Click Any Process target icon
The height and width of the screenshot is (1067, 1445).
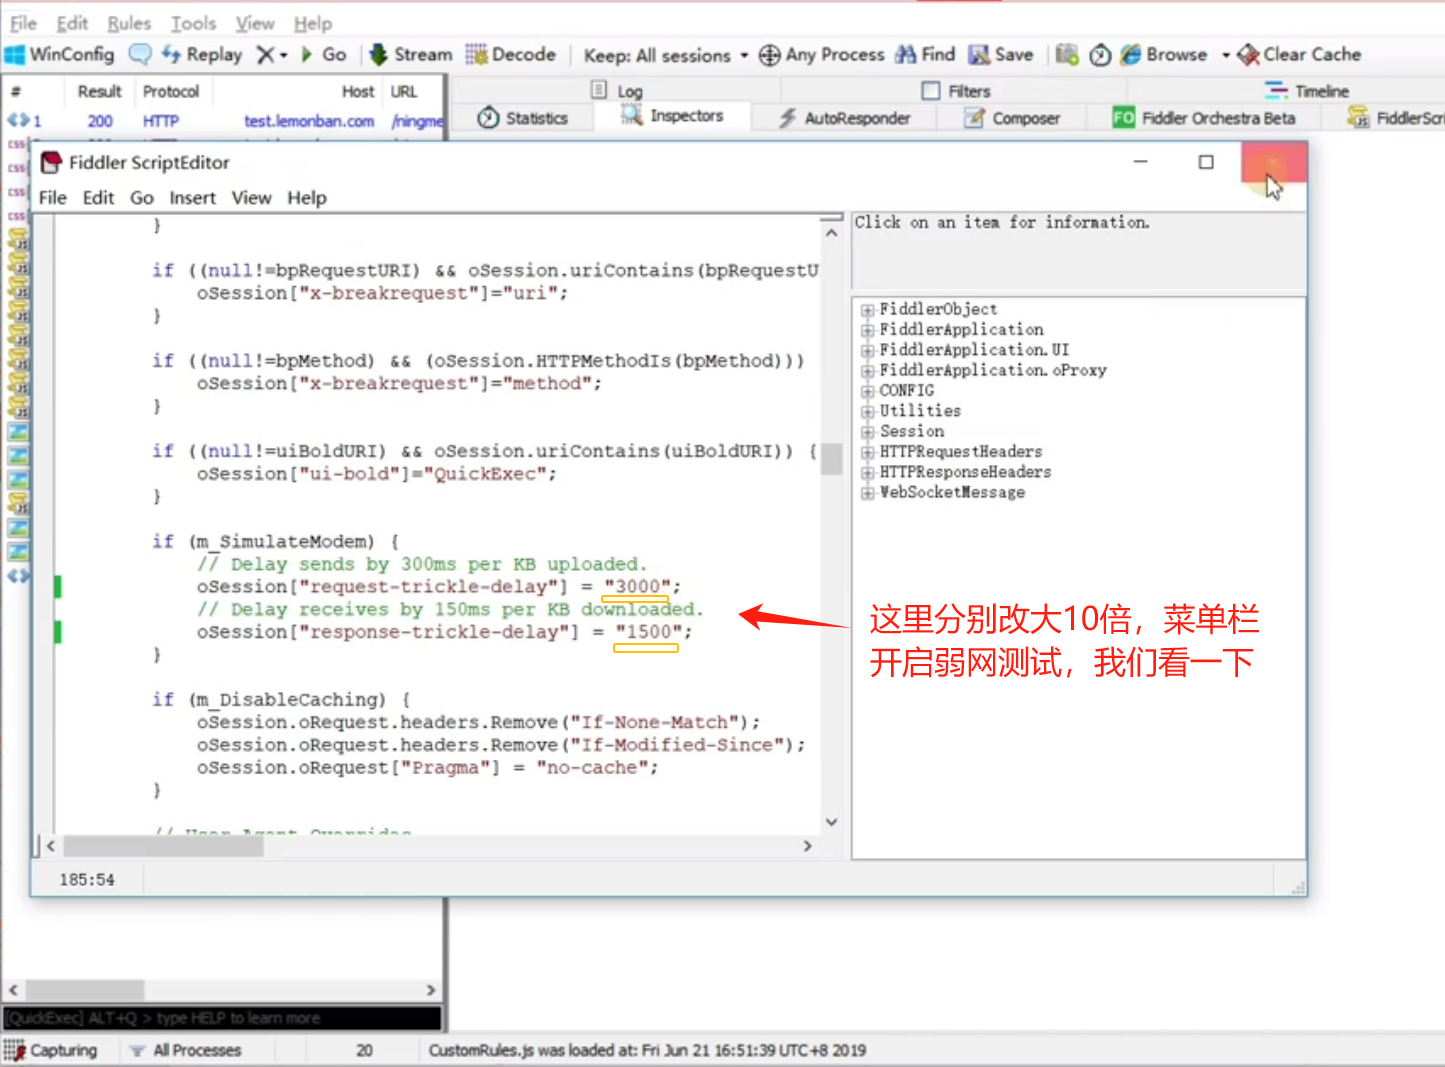coord(769,55)
